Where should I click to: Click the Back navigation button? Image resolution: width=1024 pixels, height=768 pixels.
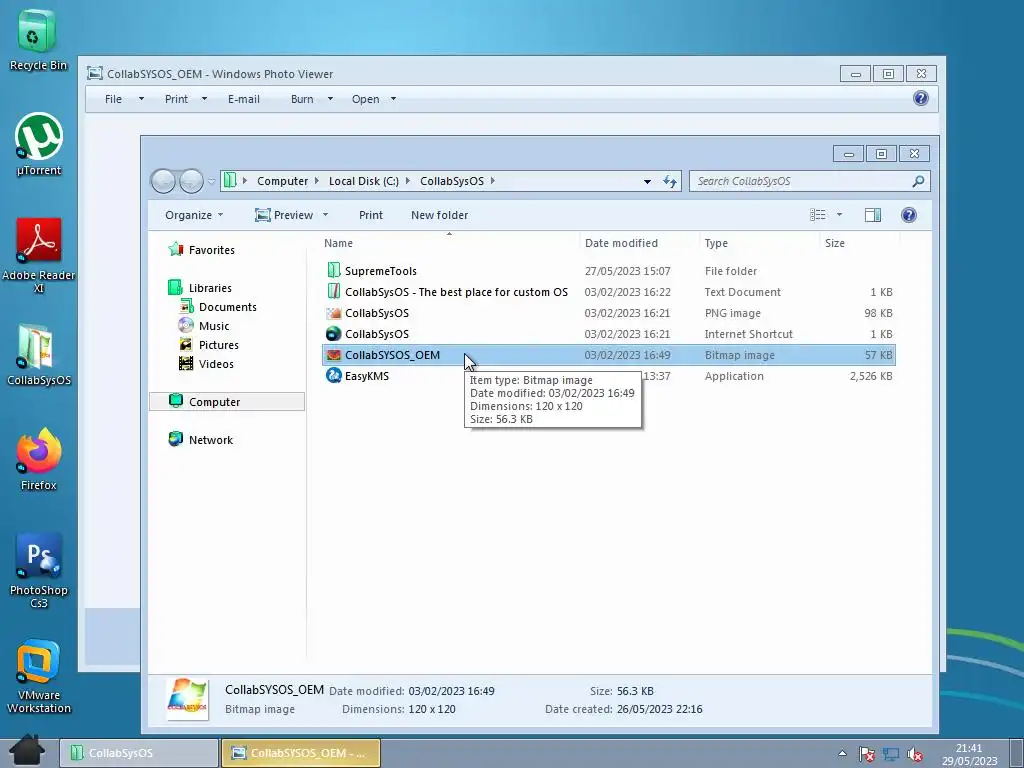pyautogui.click(x=163, y=181)
